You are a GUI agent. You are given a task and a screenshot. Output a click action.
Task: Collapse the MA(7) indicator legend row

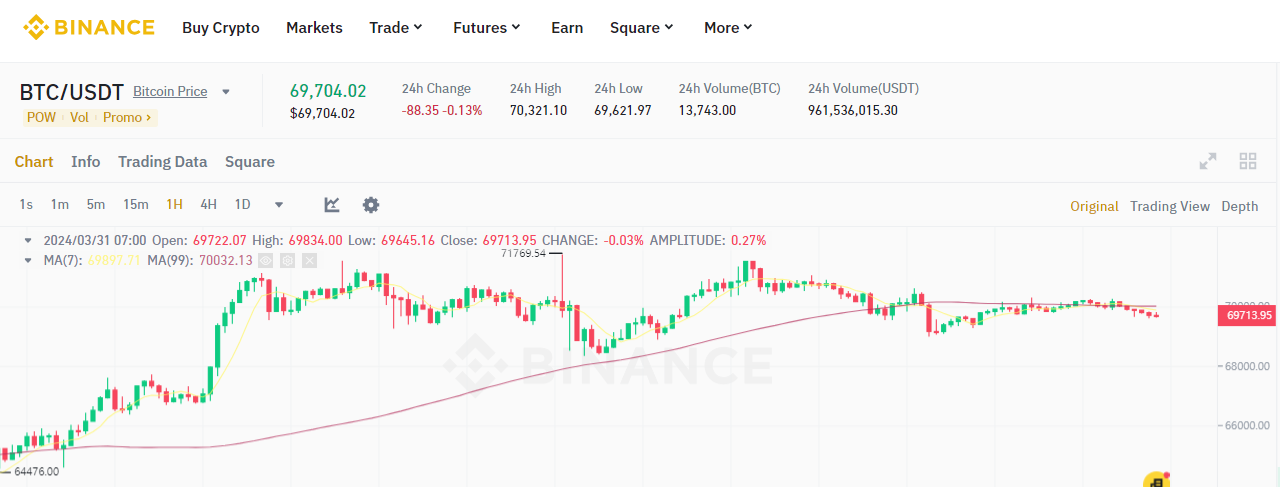point(29,260)
